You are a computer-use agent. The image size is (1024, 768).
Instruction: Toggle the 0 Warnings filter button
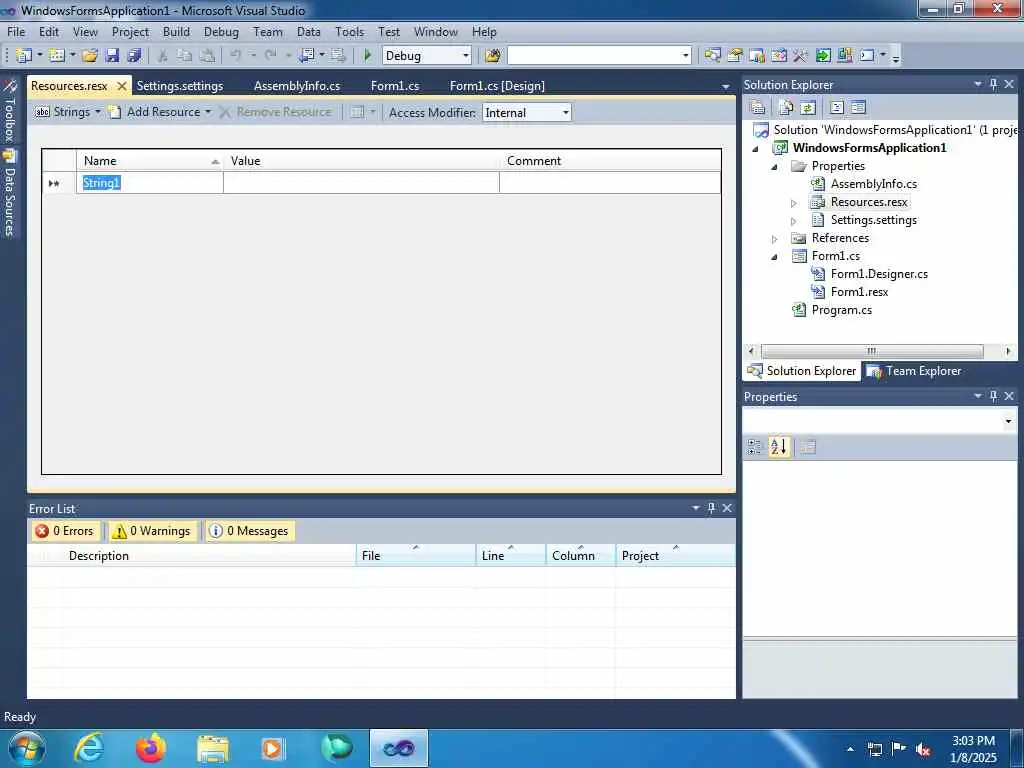153,531
